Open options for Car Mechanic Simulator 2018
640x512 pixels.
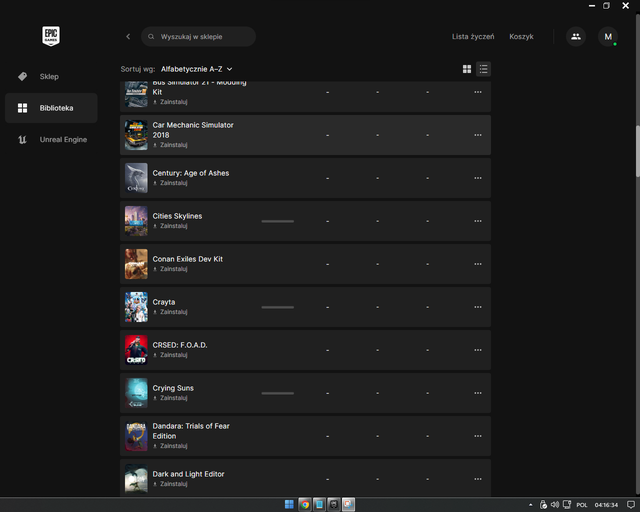coord(478,135)
